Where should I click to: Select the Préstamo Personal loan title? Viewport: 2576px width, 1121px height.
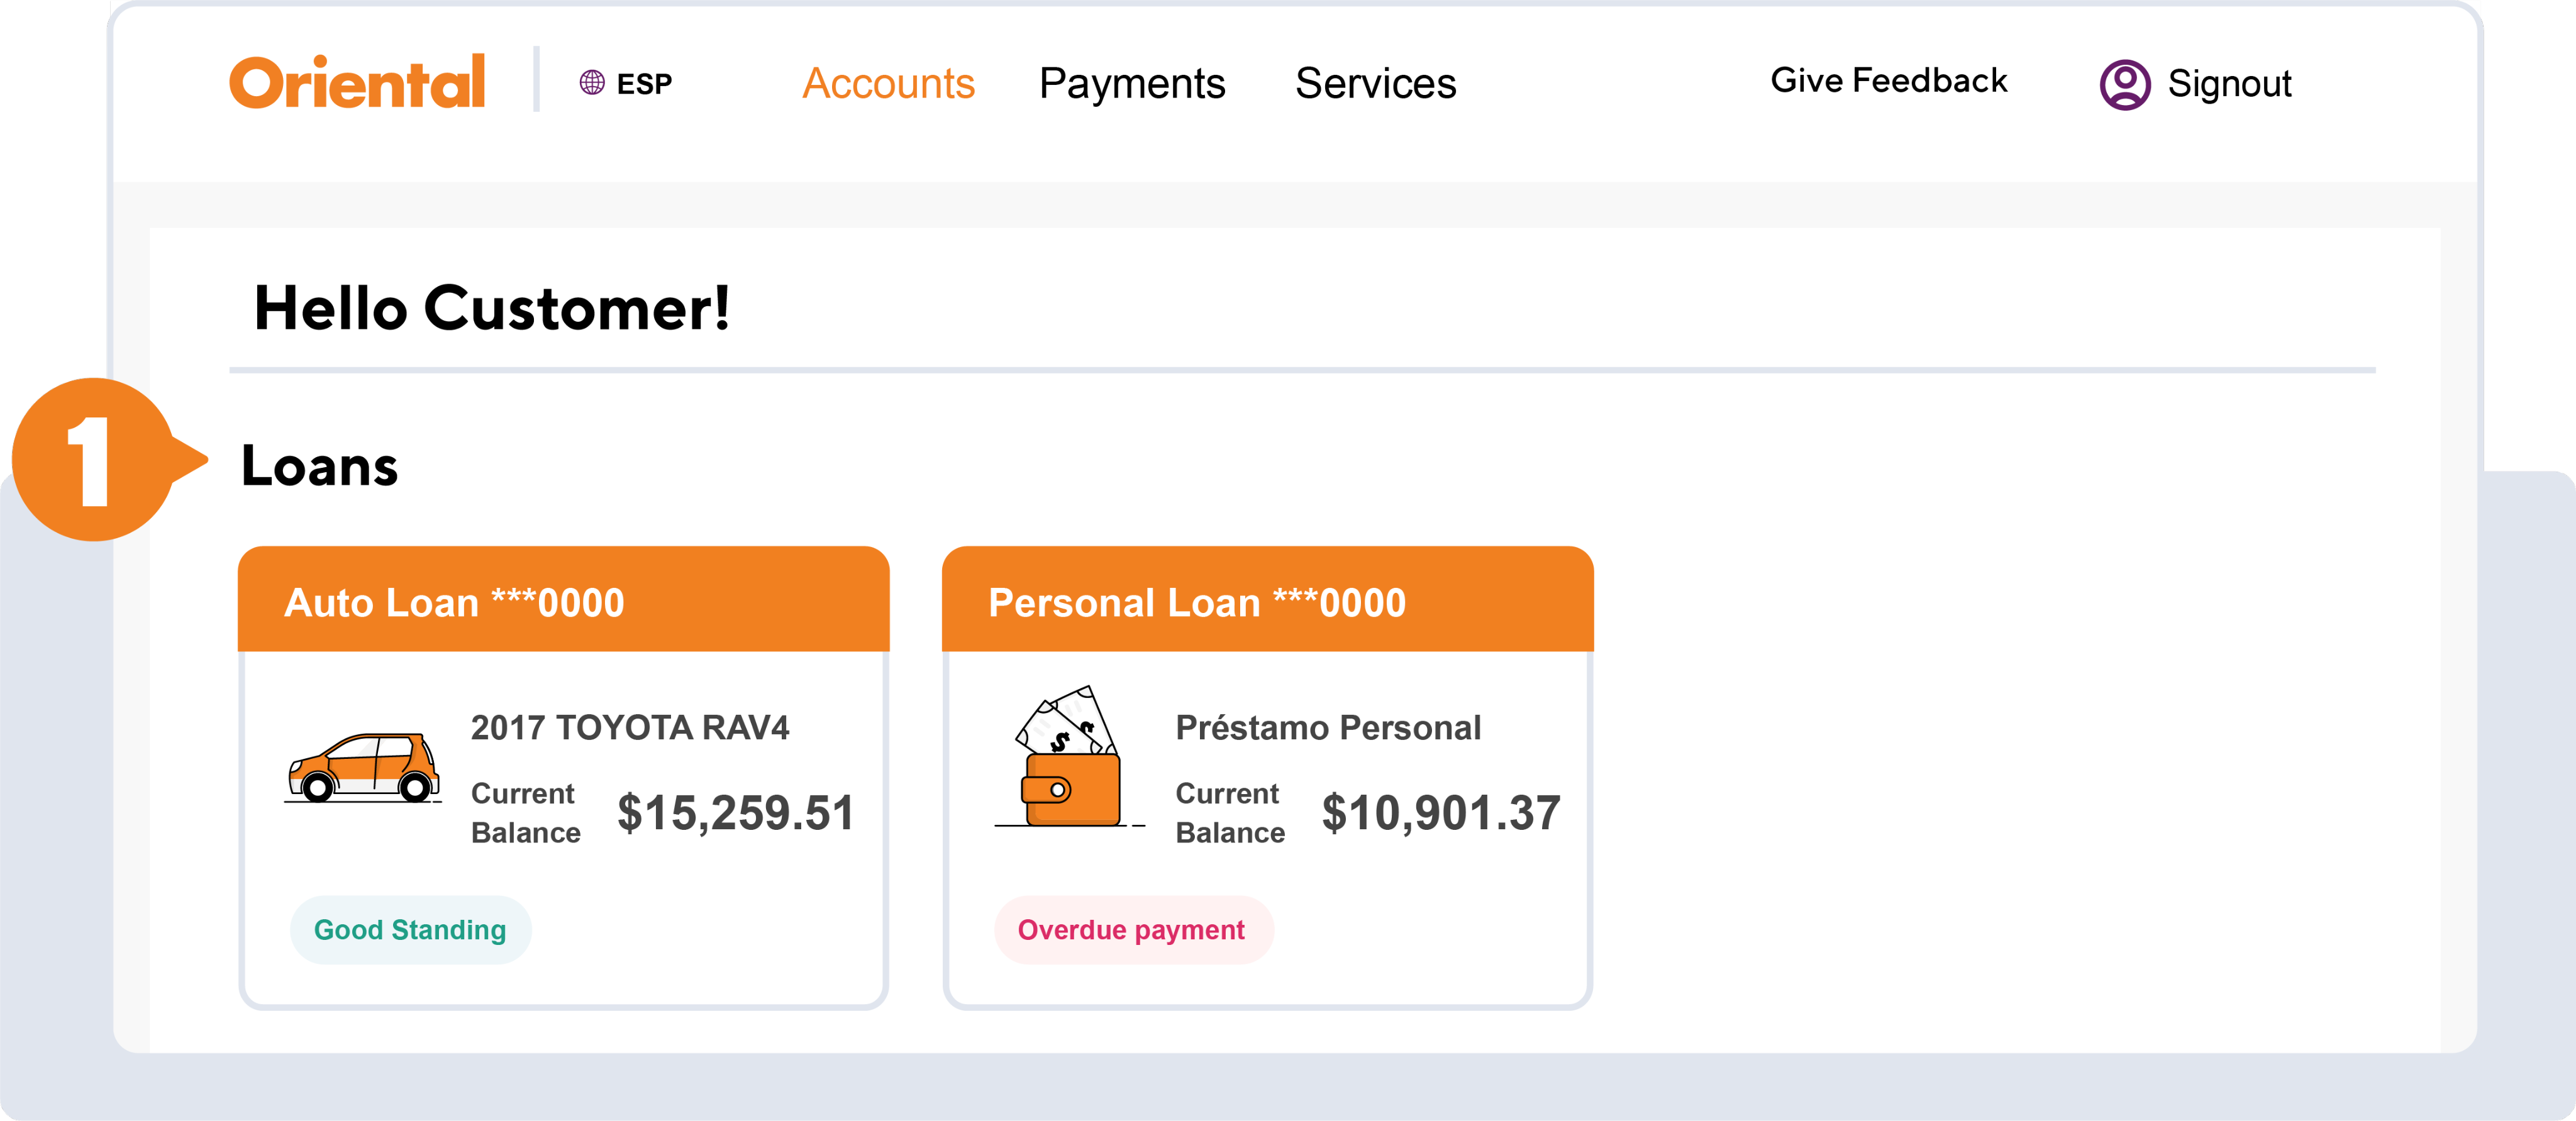pos(1328,727)
